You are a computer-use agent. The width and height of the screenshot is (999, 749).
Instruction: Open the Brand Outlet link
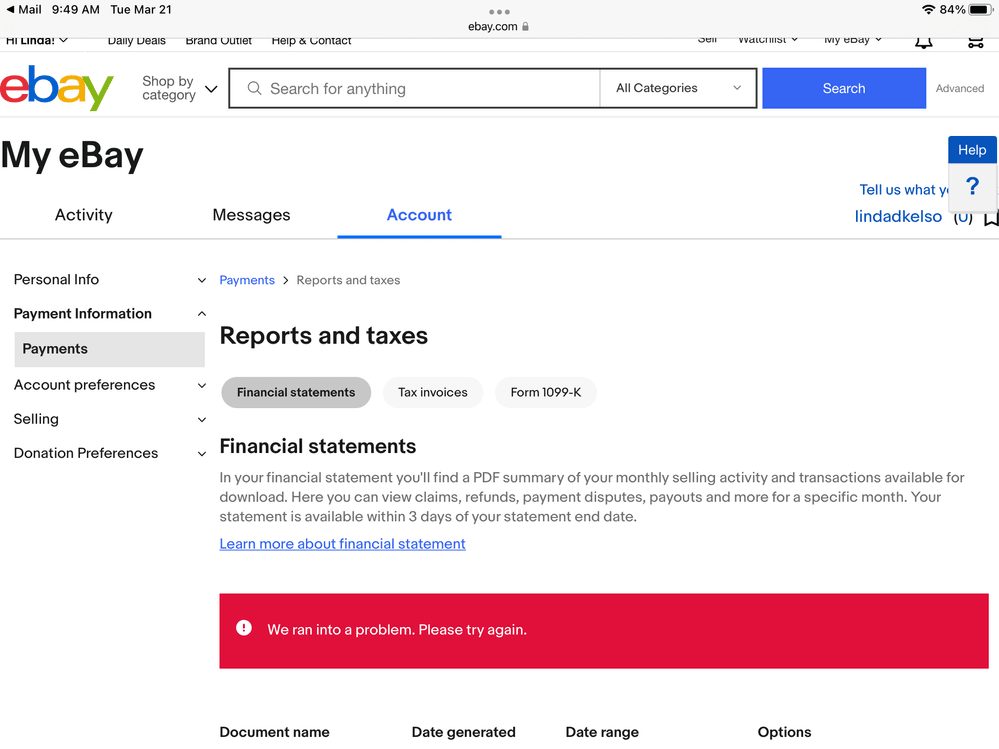coord(219,41)
